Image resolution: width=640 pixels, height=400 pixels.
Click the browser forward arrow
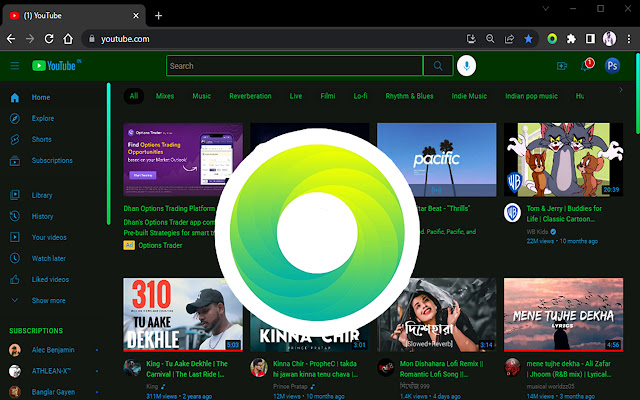click(x=30, y=39)
